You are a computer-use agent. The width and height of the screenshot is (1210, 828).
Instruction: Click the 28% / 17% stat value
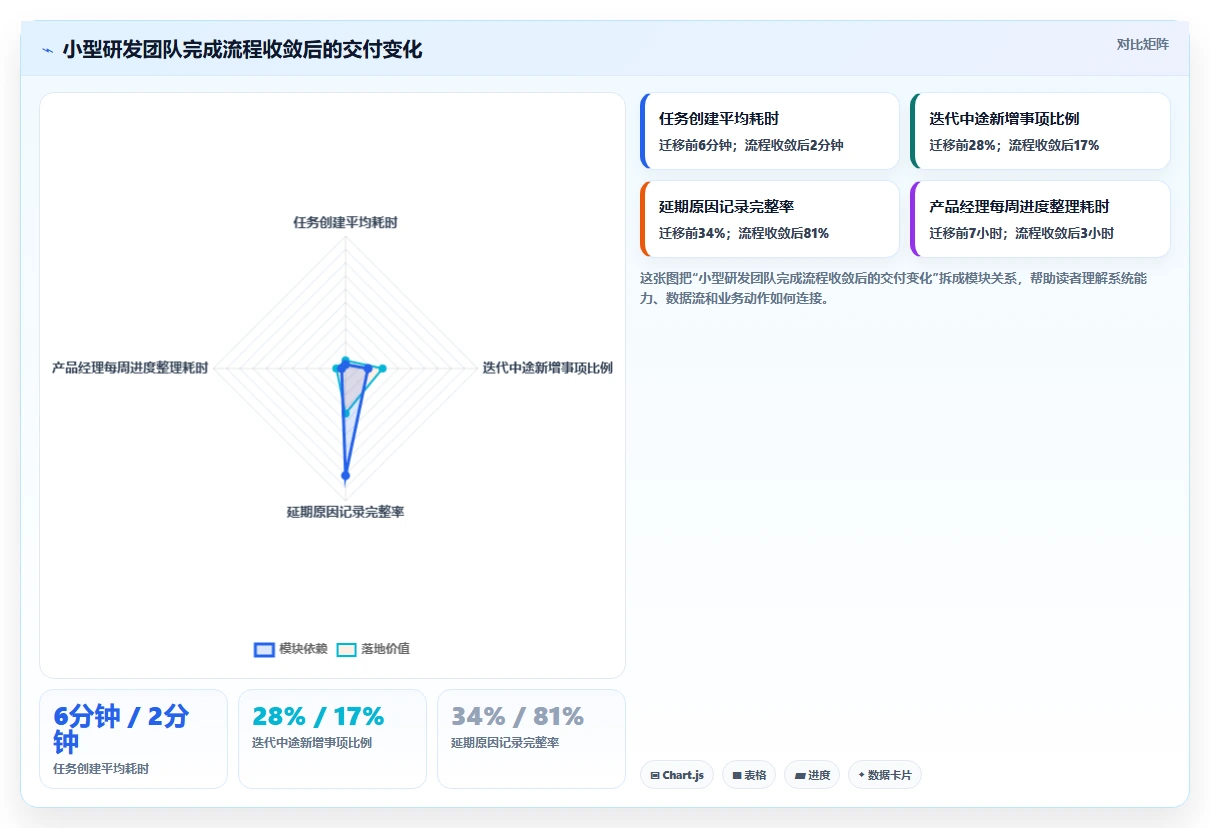(x=318, y=716)
